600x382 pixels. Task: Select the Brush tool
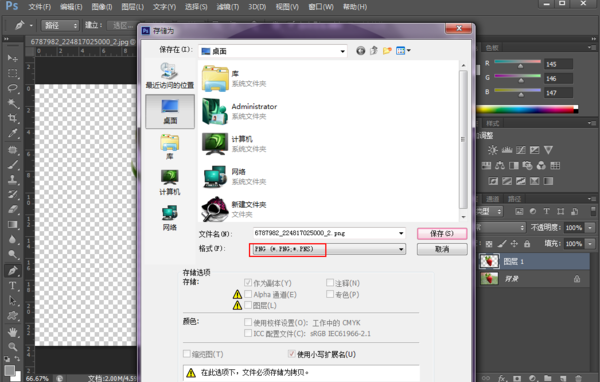(x=13, y=165)
